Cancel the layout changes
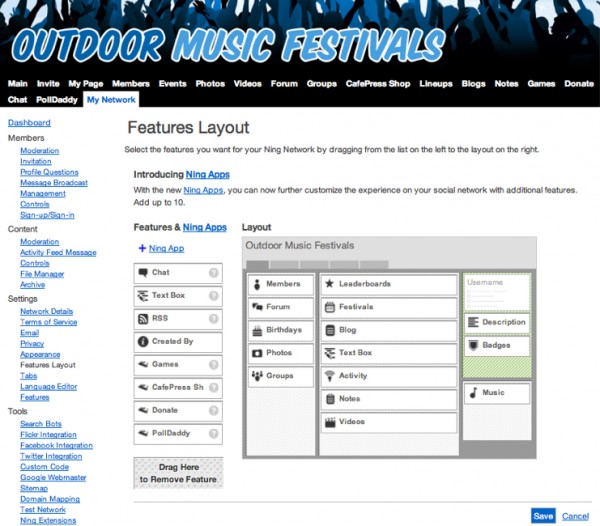Viewport: 600px width, 526px height. point(576,516)
